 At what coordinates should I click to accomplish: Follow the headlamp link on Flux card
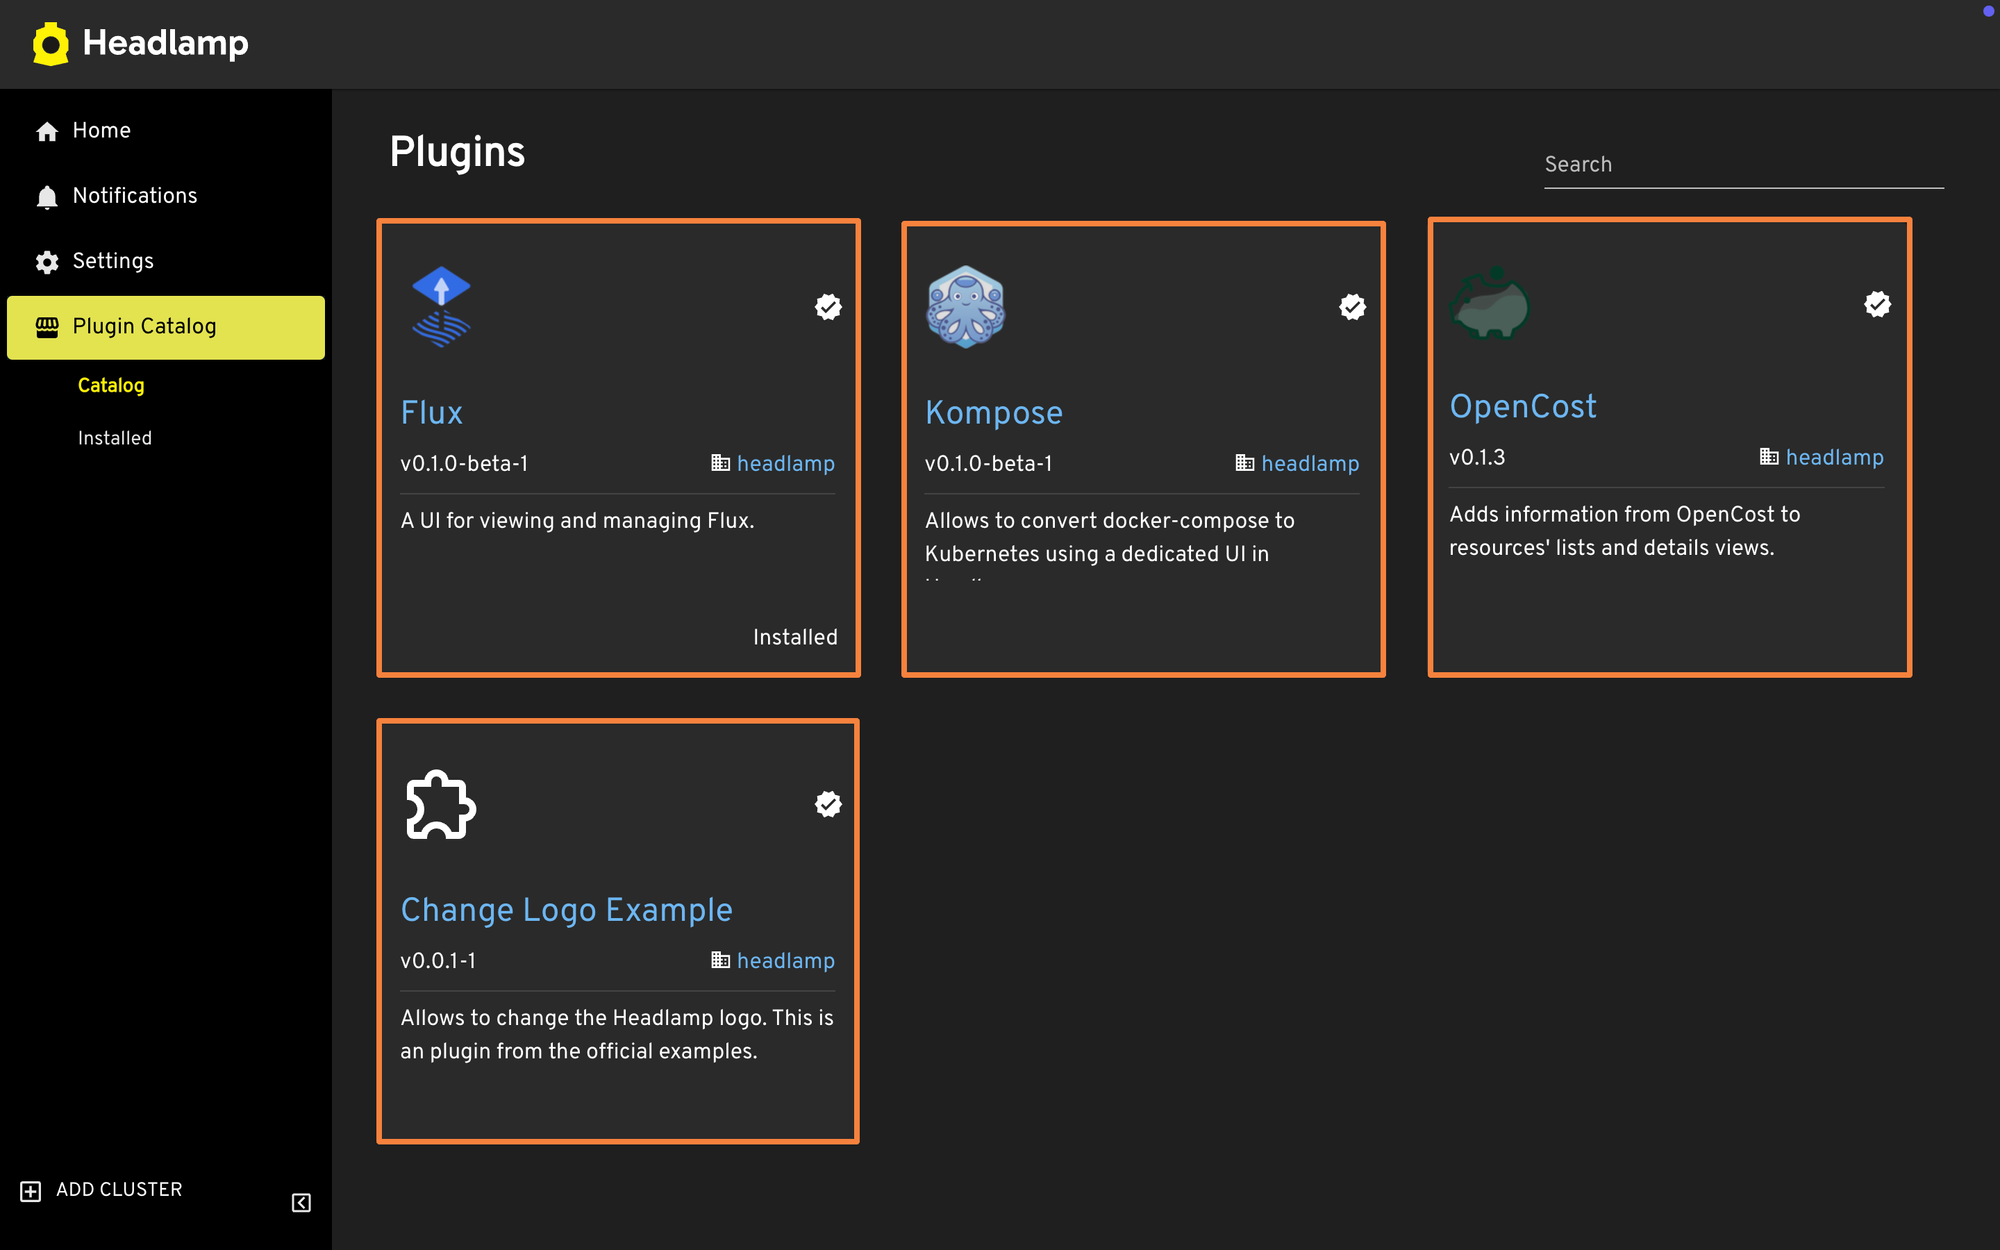tap(786, 464)
